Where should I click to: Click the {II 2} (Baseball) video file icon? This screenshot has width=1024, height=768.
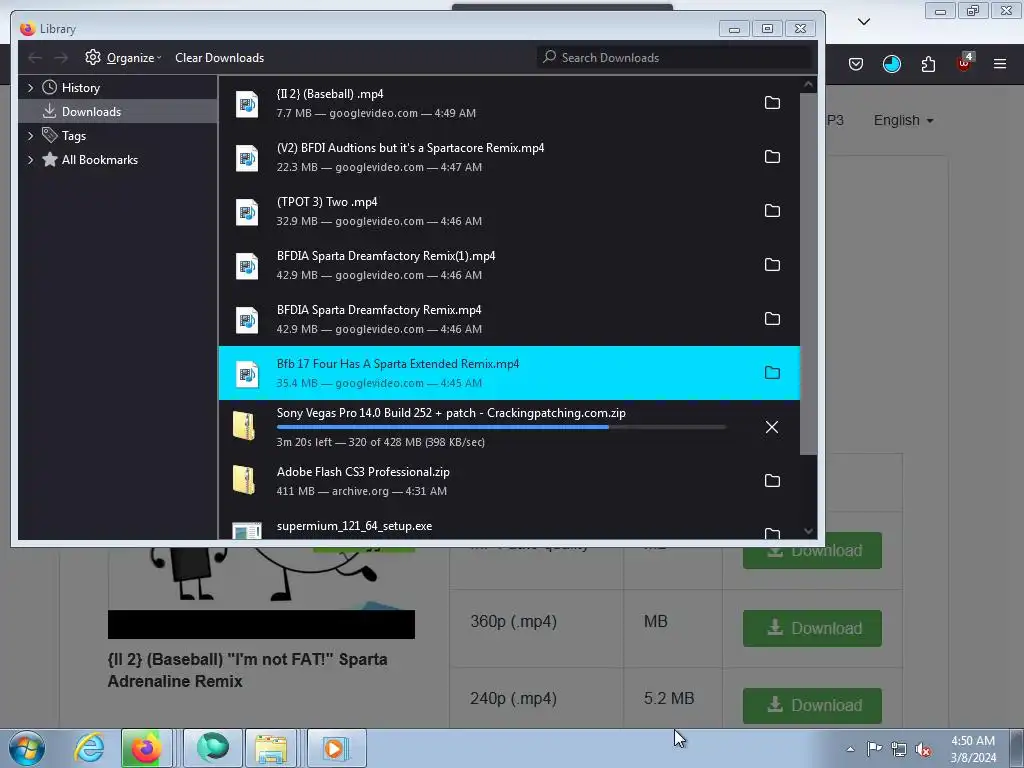point(247,104)
